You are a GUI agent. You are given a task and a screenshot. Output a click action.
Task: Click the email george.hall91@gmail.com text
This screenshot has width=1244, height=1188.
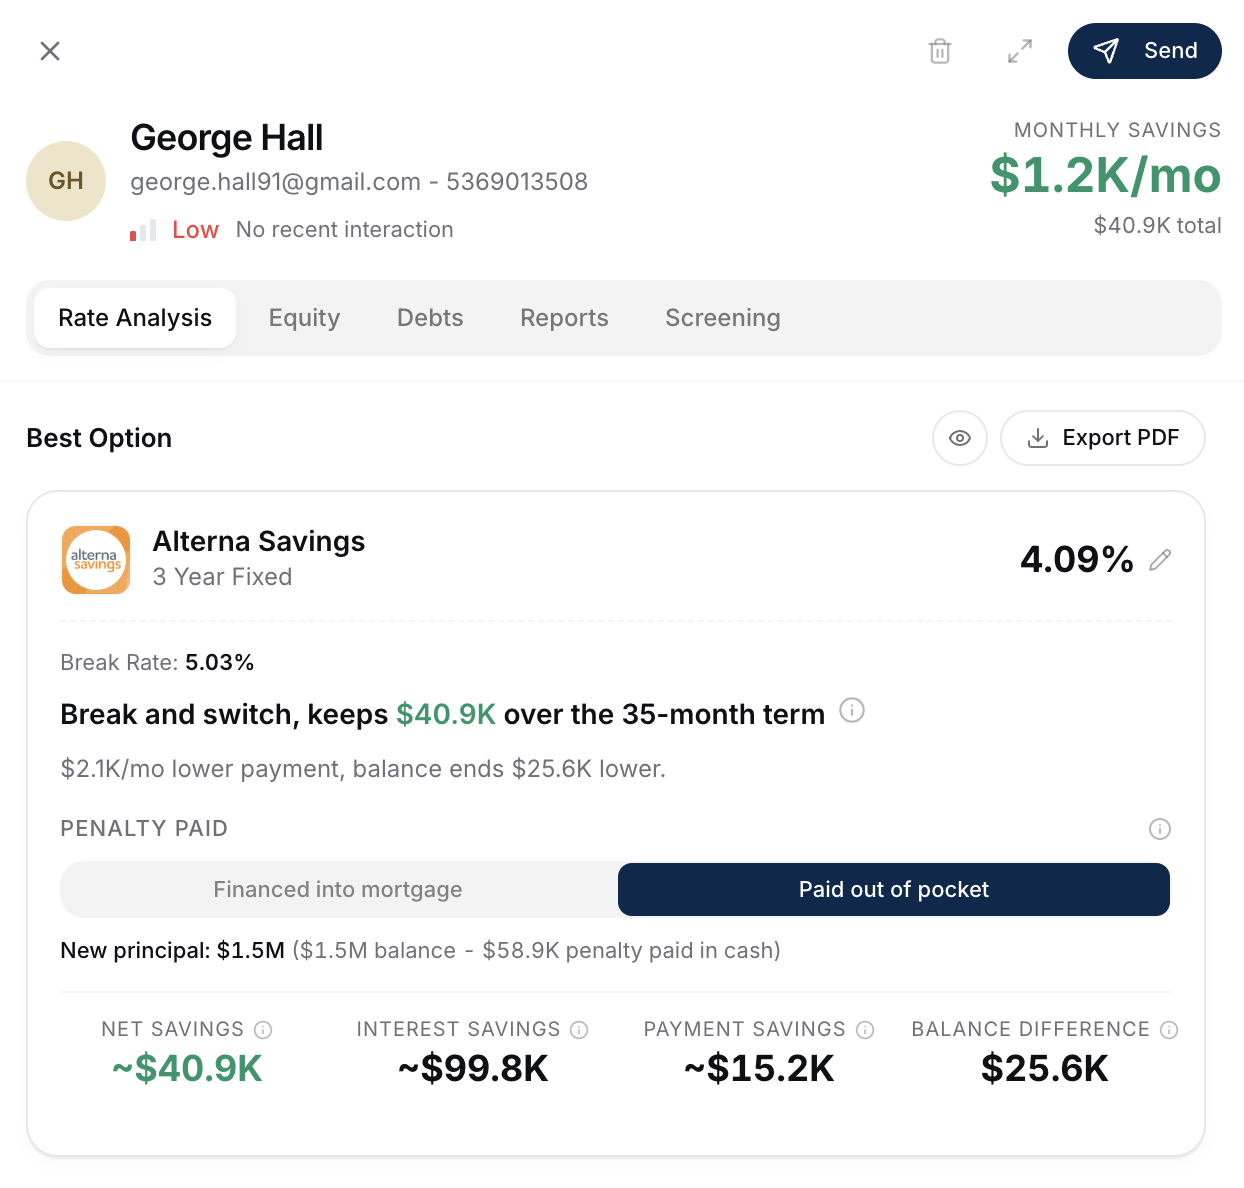pos(275,182)
